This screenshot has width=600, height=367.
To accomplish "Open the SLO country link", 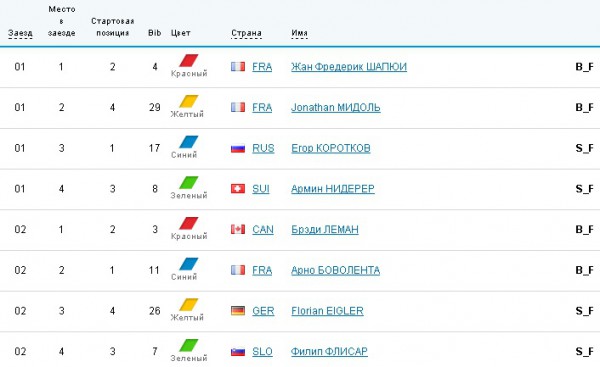I will pyautogui.click(x=262, y=351).
